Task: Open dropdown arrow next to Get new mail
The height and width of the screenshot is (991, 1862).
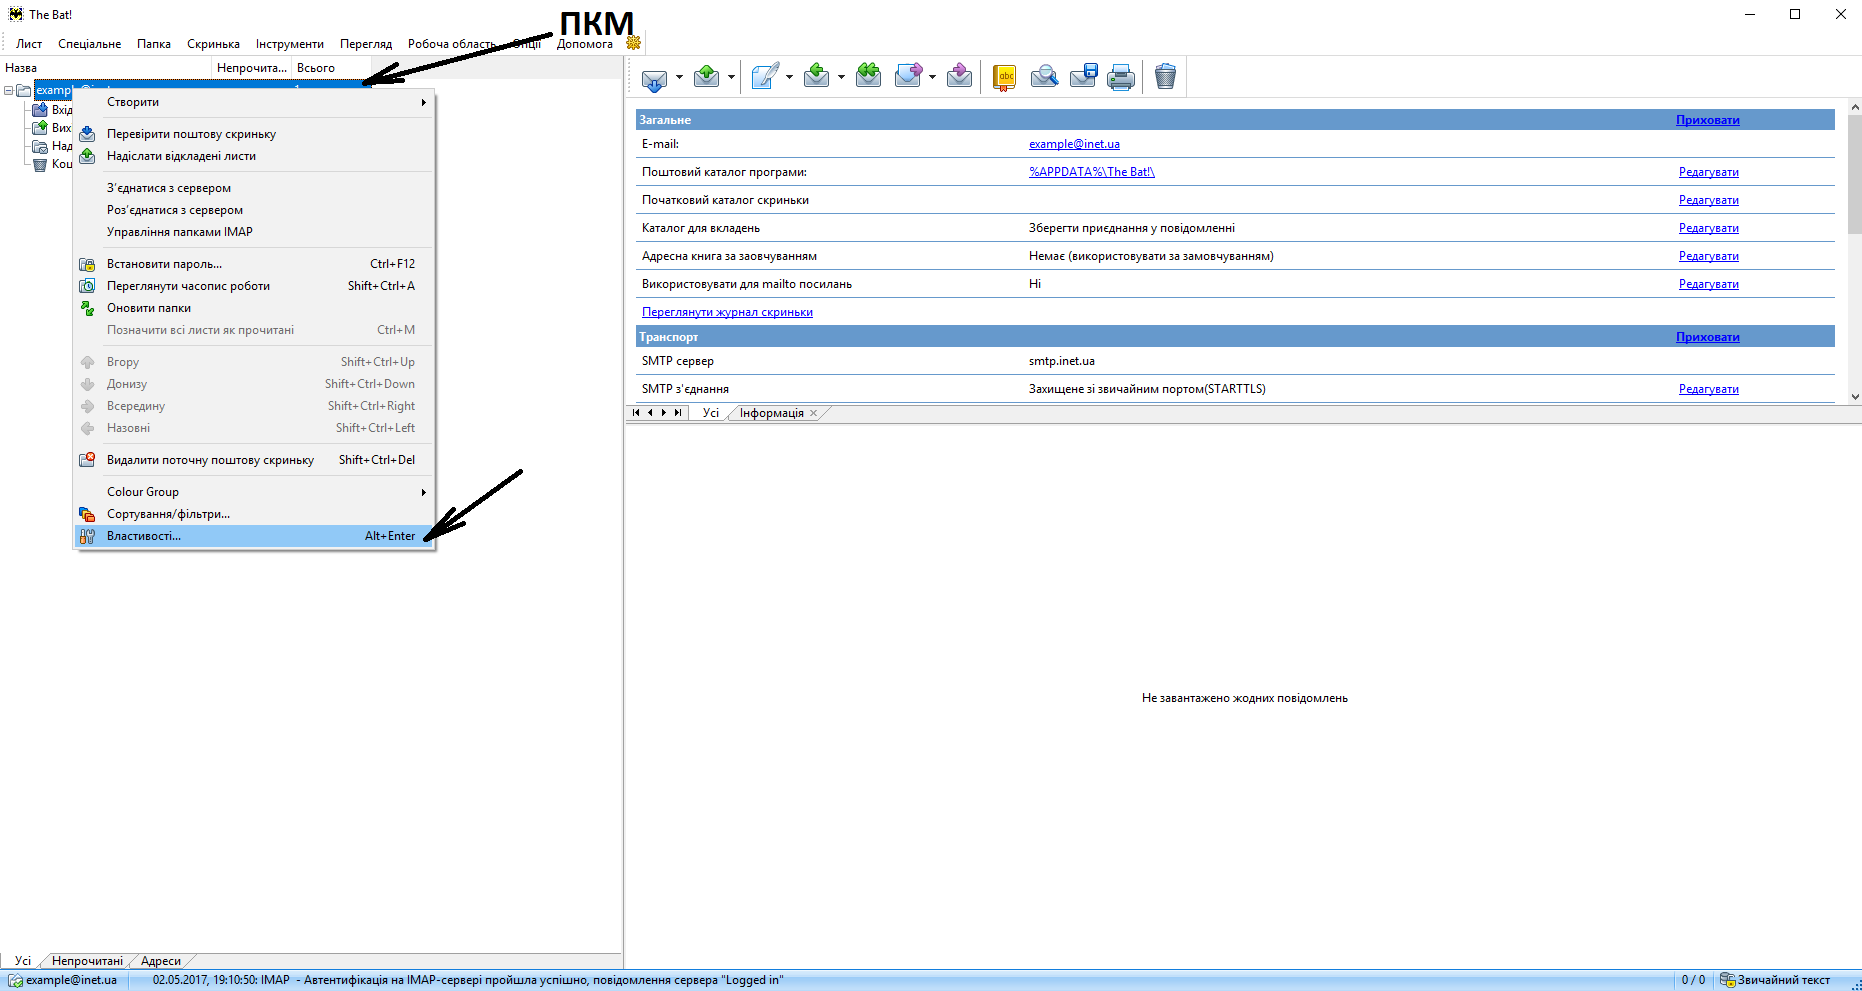Action: [x=679, y=77]
